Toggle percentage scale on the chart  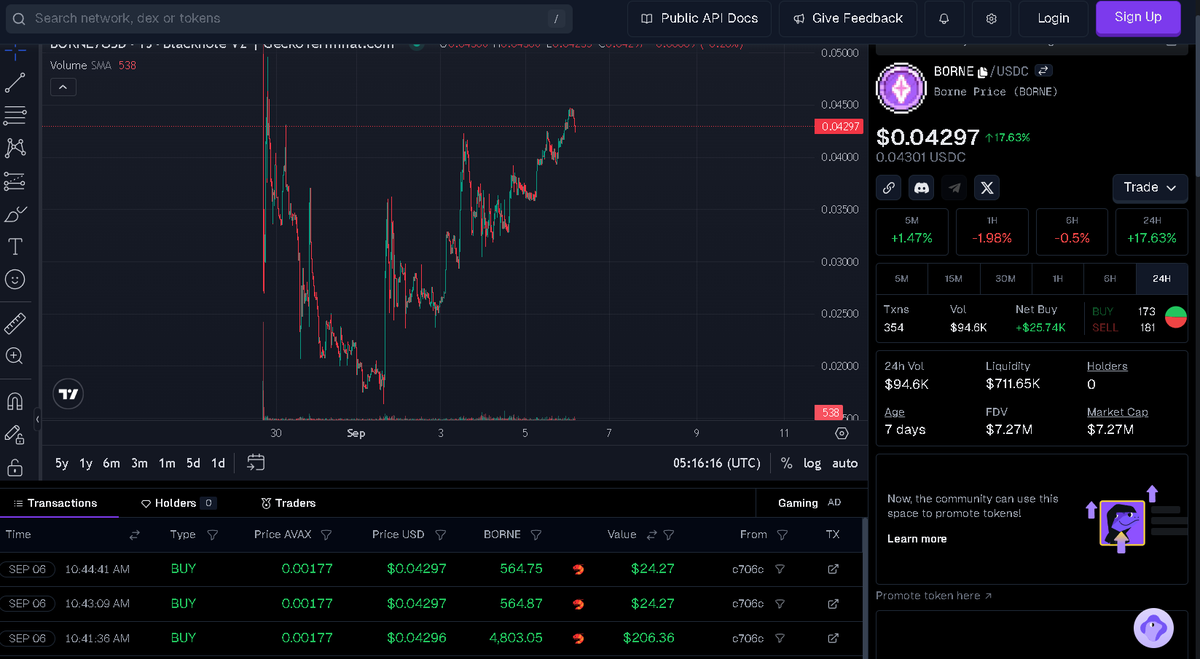pos(786,463)
